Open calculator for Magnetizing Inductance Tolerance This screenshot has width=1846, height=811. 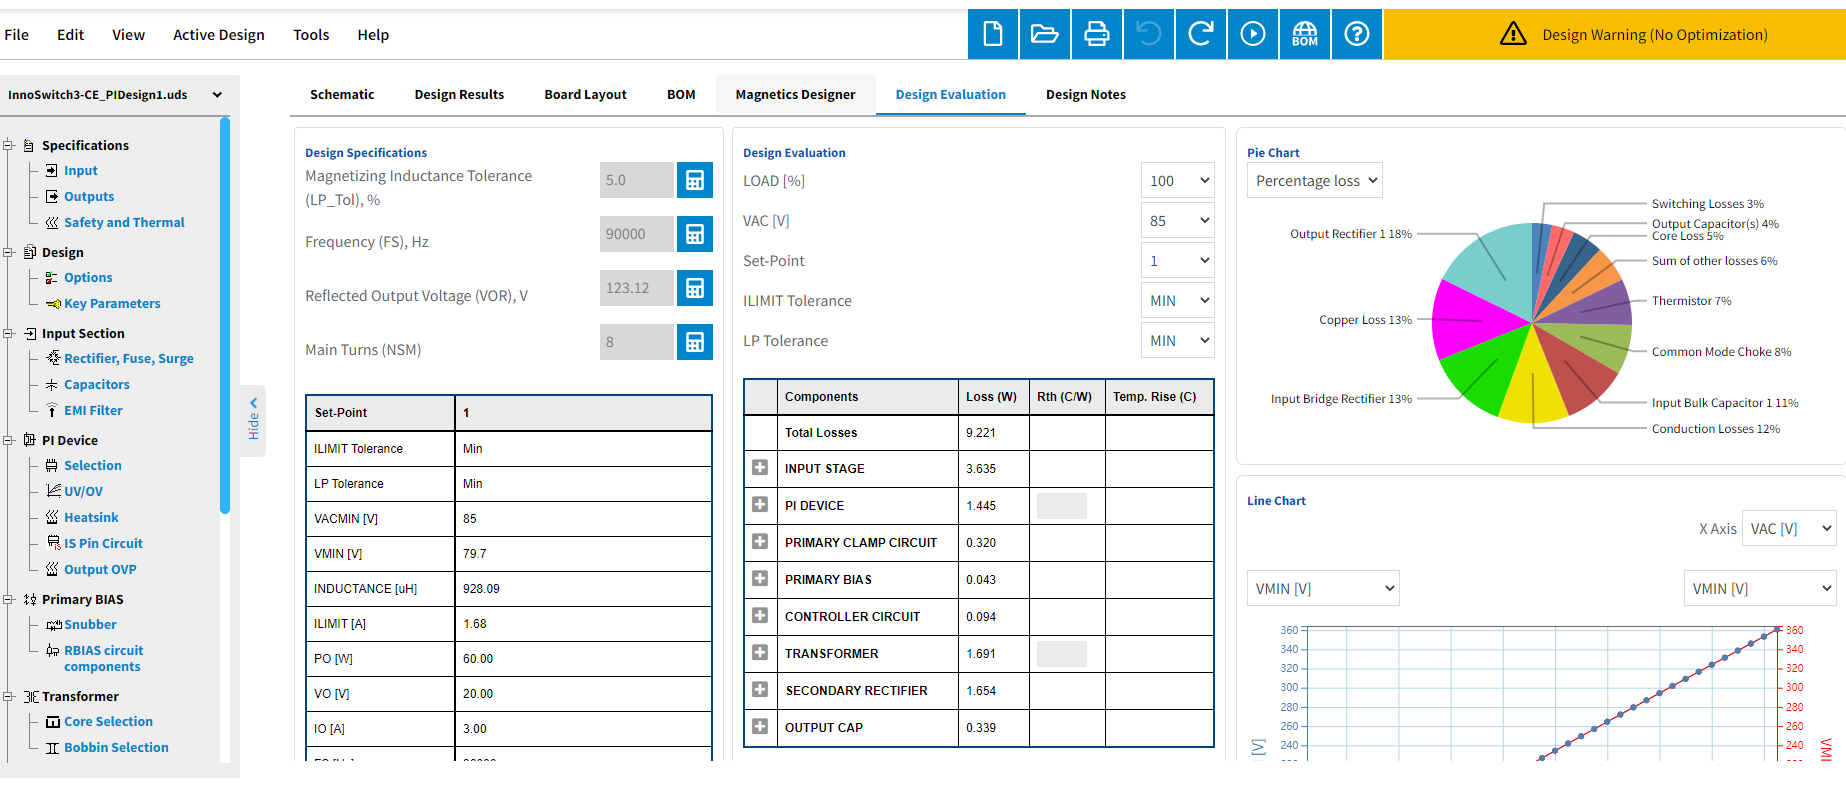695,180
